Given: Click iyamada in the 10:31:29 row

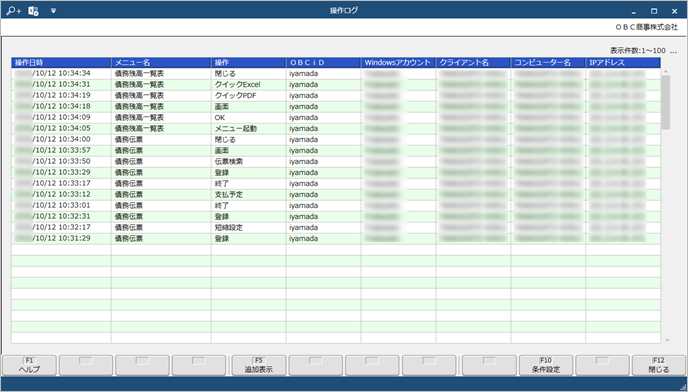Looking at the screenshot, I should (x=303, y=238).
